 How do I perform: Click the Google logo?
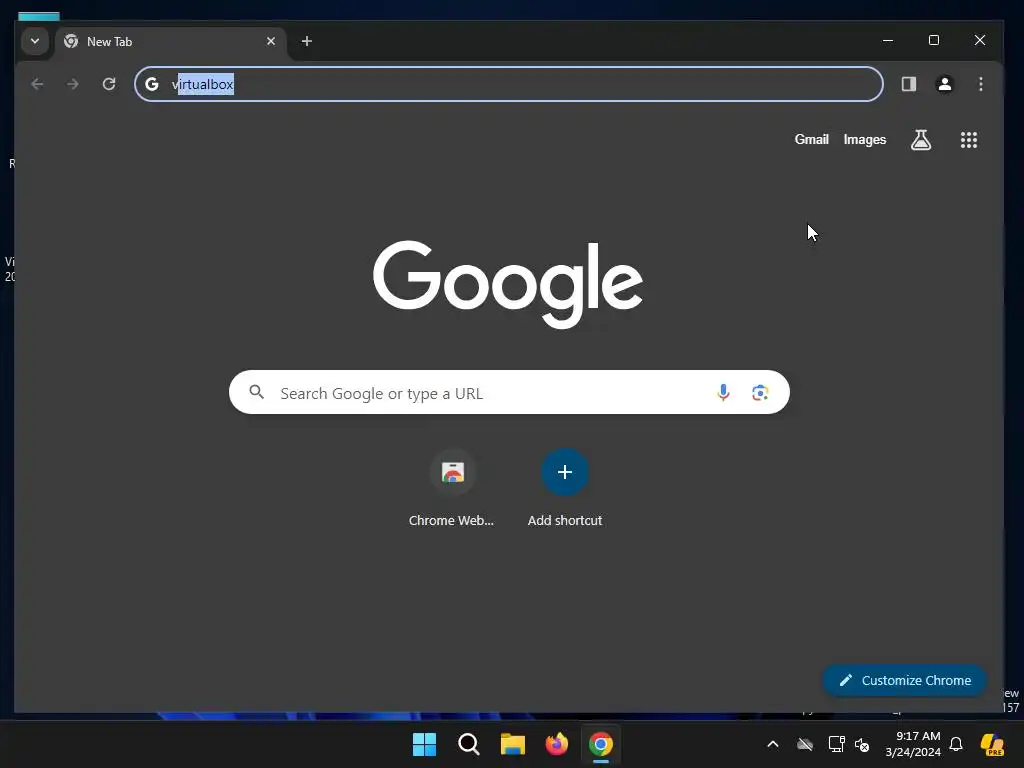point(508,284)
